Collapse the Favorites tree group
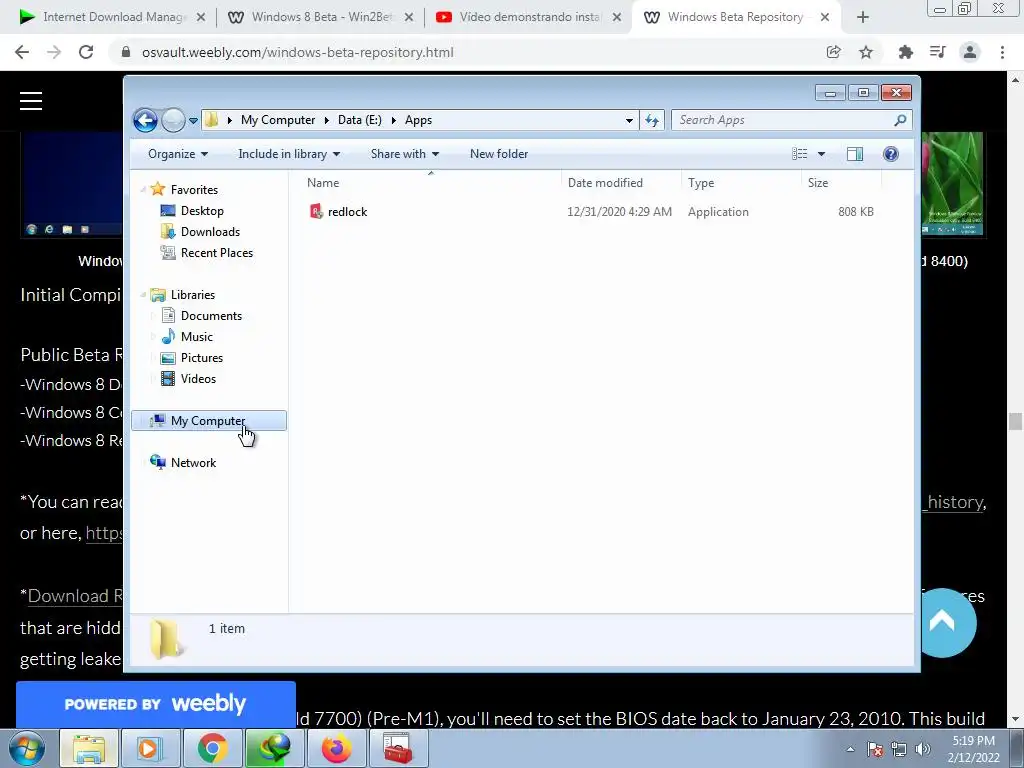Screen dimensions: 1024x768 pos(143,190)
